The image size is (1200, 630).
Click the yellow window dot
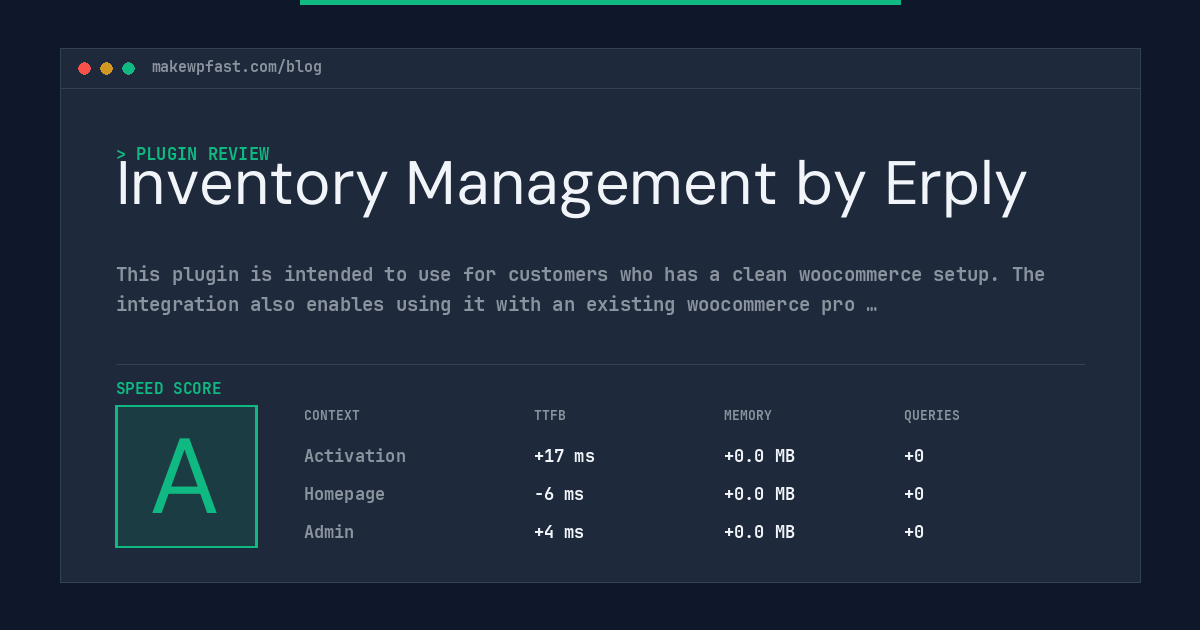[106, 68]
